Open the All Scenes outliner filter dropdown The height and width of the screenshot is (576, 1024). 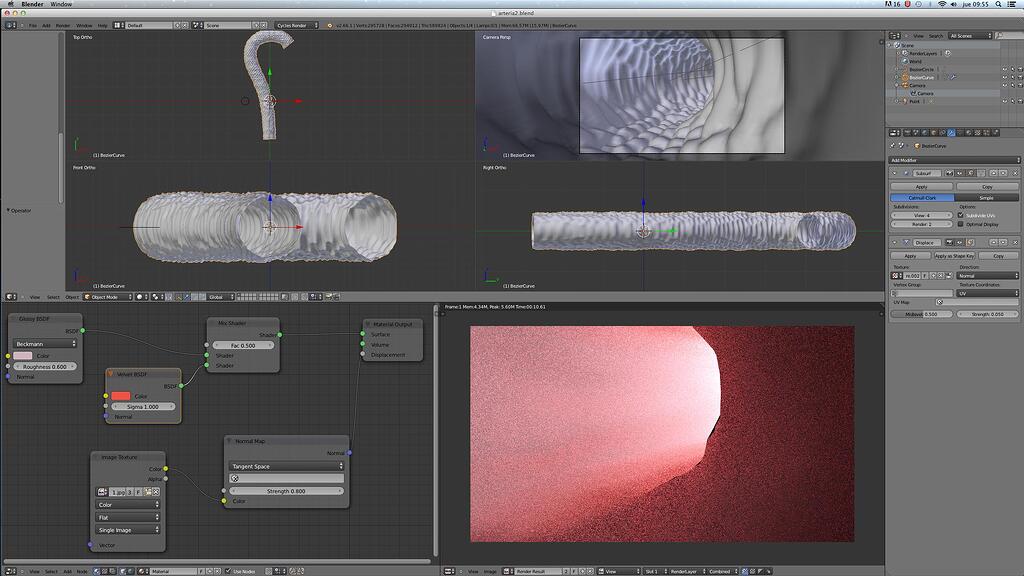(x=971, y=36)
